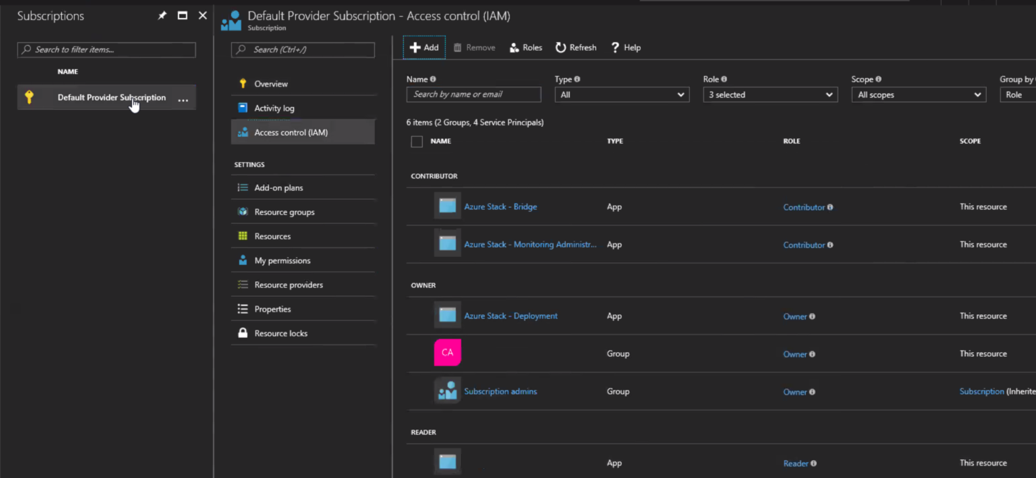
Task: Click Contributor role link for Azure Stack - Bridge
Action: pos(804,207)
